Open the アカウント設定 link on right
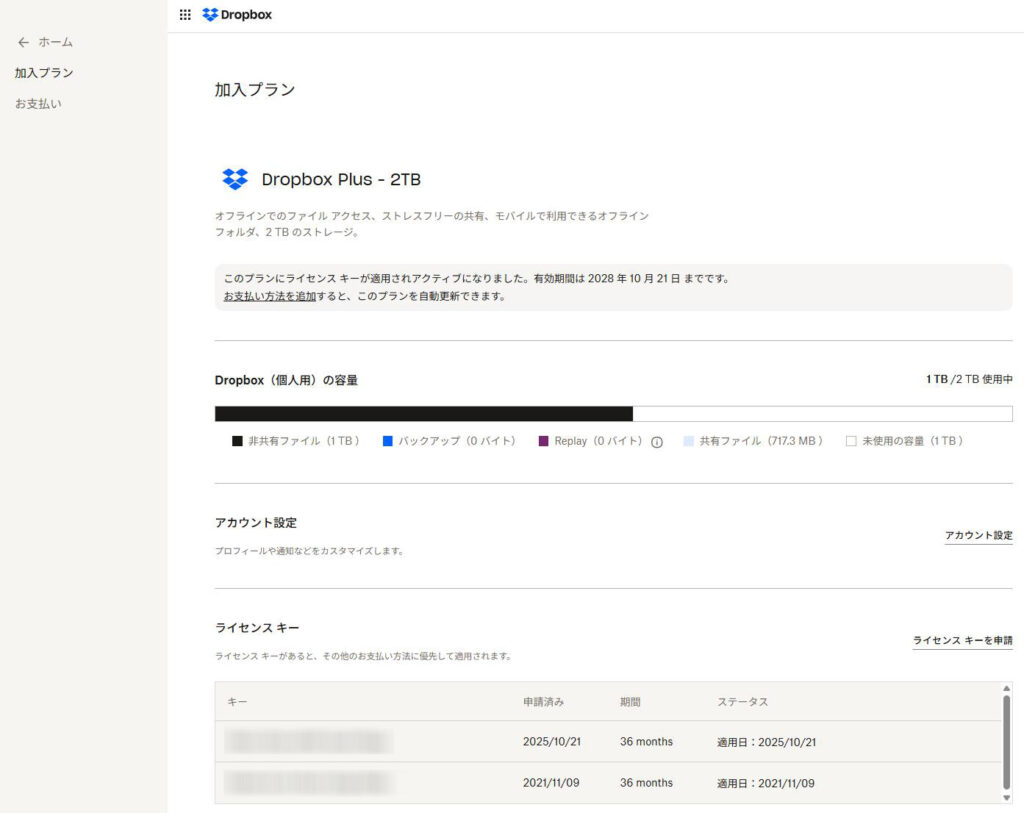The height and width of the screenshot is (813, 1024). click(978, 536)
